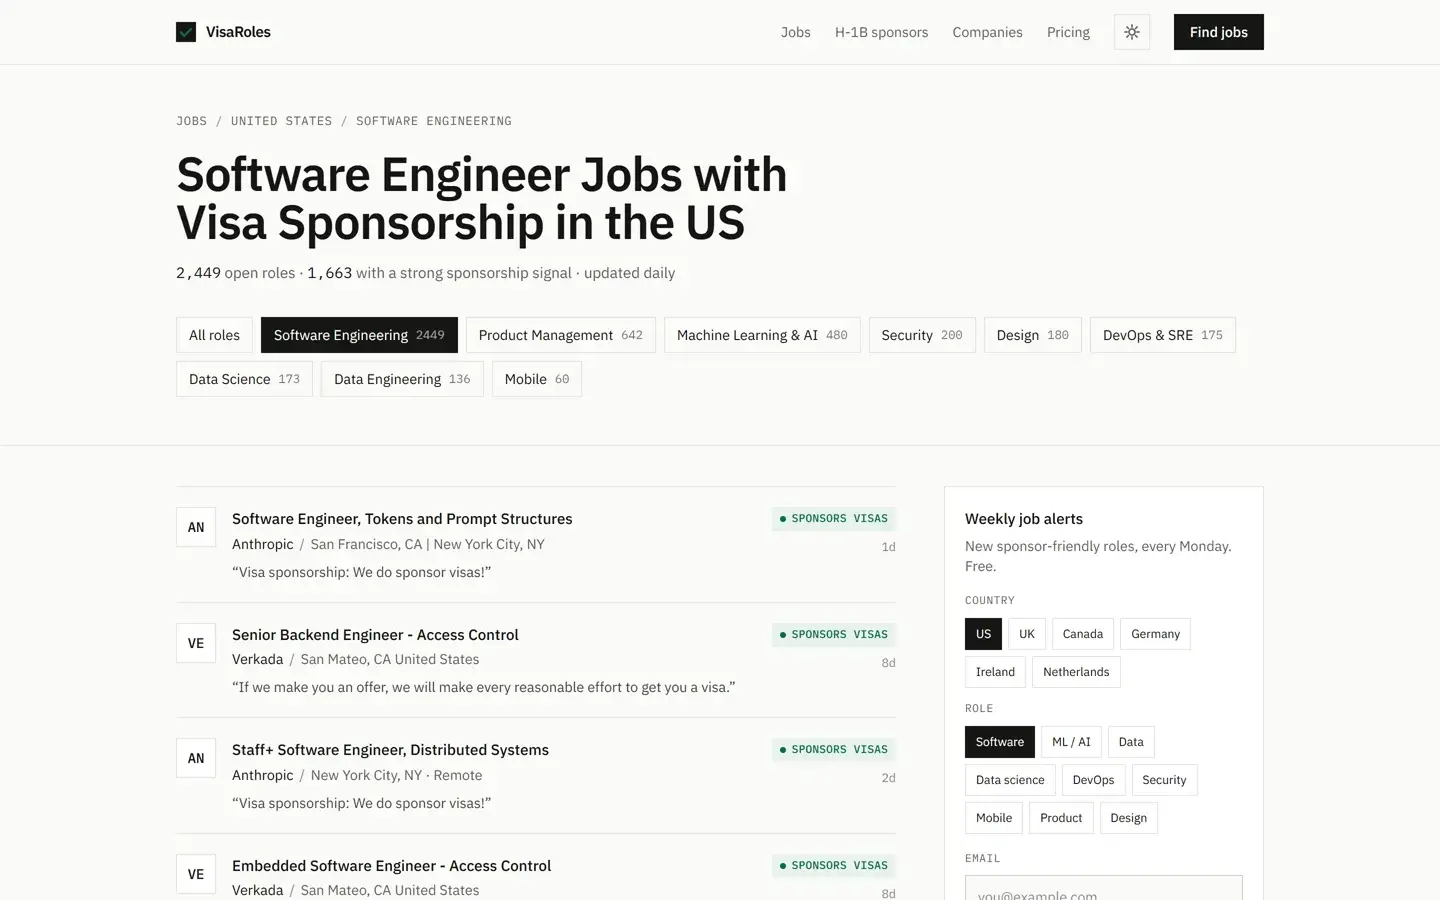
Task: Toggle Product role in job alerts
Action: coord(1061,818)
